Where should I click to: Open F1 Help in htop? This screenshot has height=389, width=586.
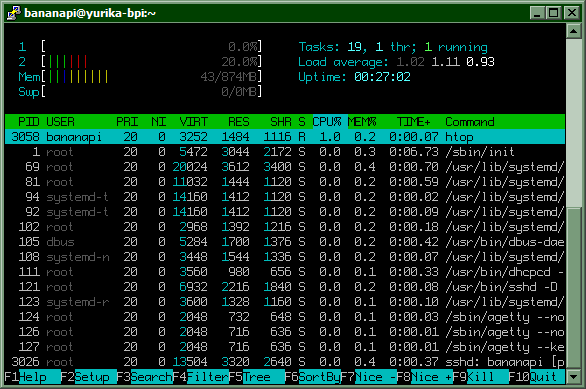pos(33,377)
